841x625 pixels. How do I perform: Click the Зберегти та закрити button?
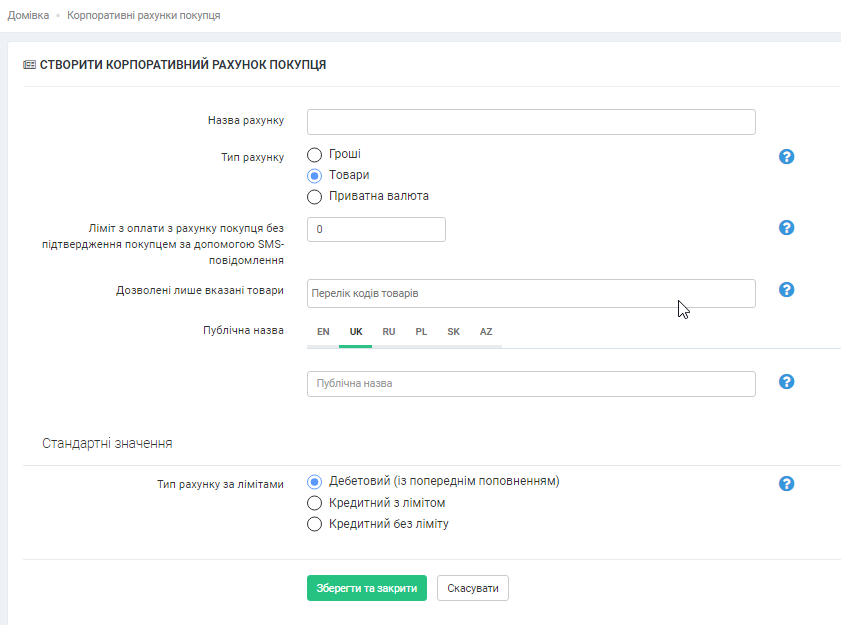click(x=367, y=588)
